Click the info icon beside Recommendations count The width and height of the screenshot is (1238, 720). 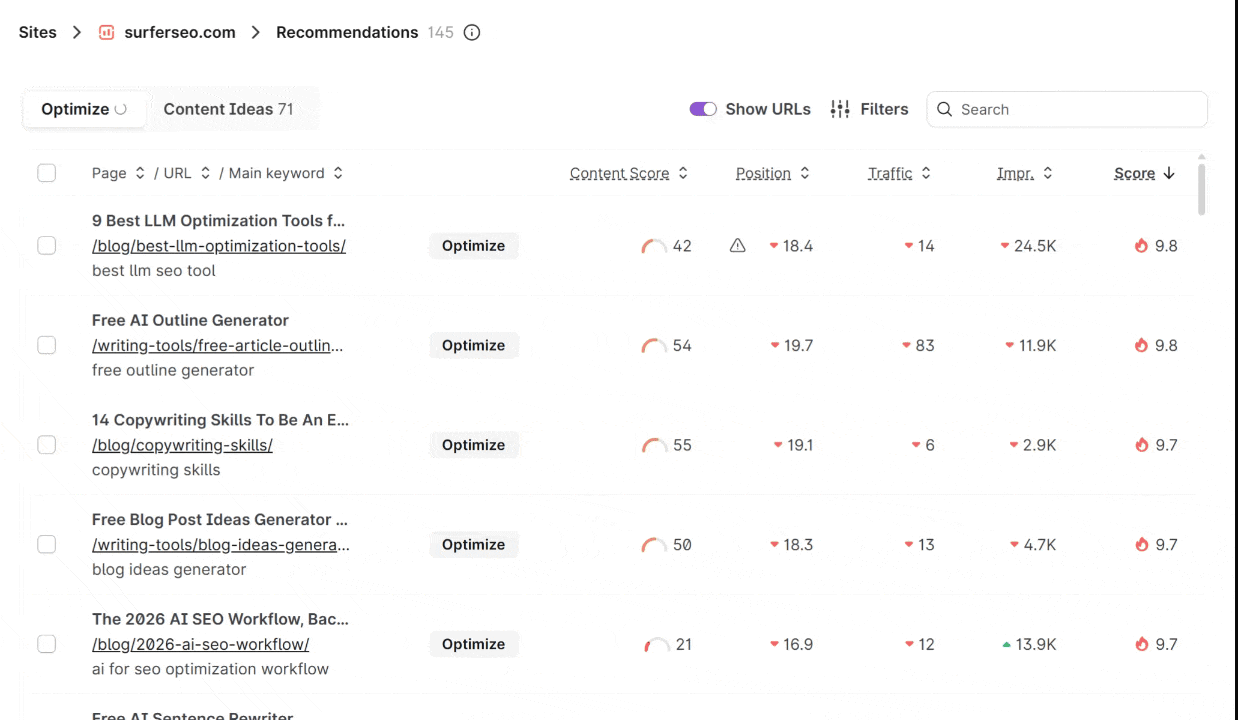click(472, 32)
